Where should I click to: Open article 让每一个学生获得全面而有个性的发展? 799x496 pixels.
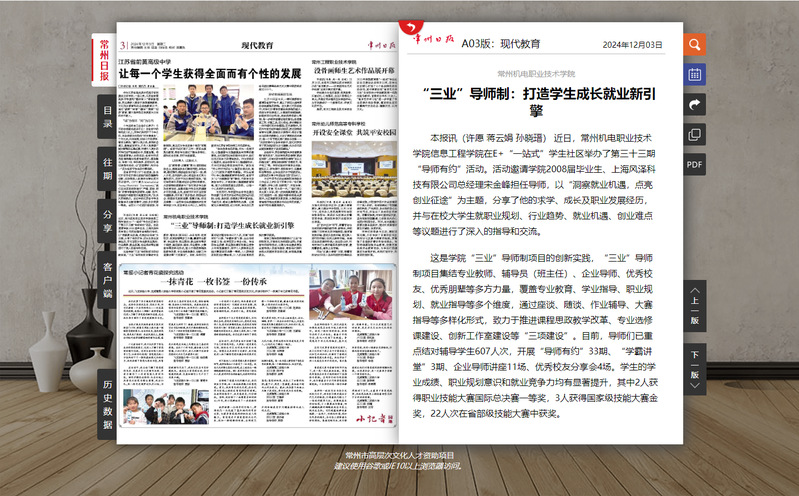pos(210,74)
